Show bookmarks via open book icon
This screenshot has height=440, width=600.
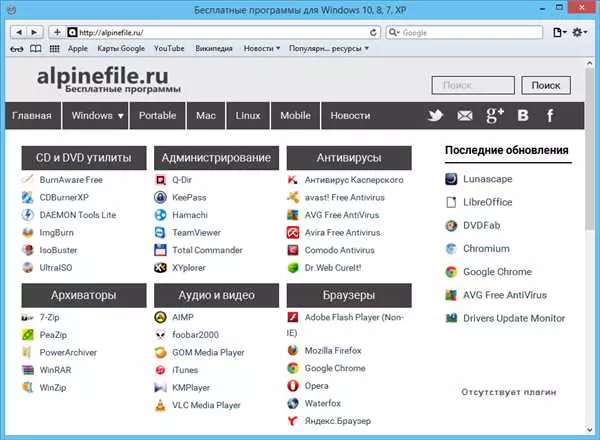click(36, 49)
